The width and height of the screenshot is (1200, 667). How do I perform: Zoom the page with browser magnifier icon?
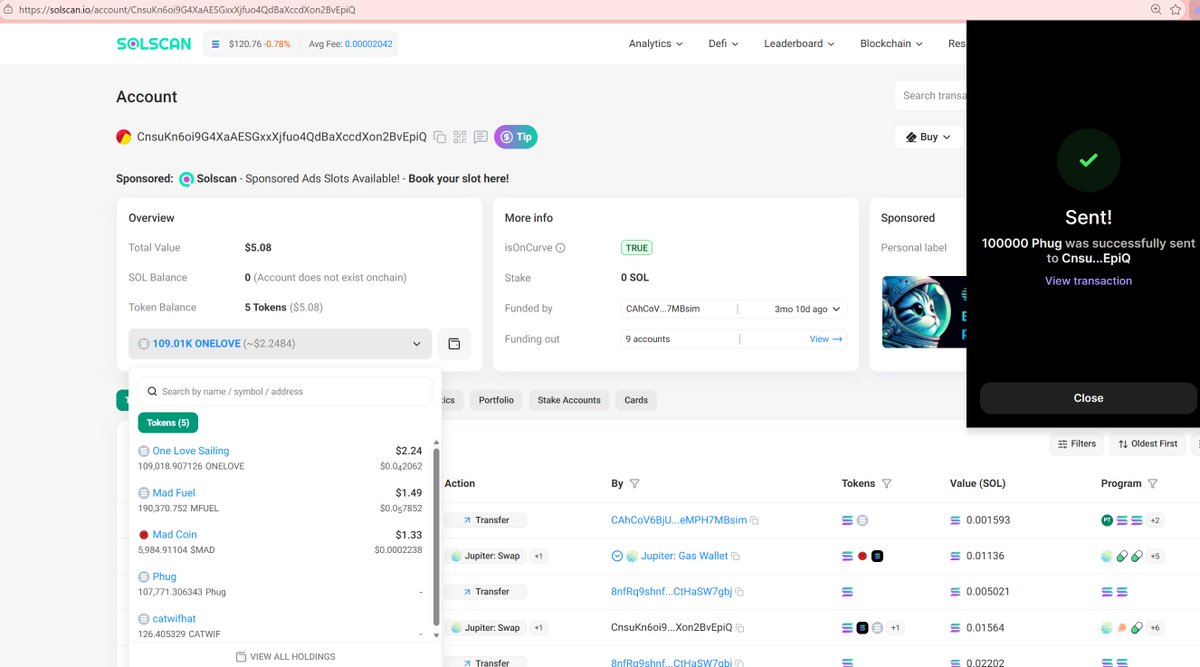[1156, 9]
